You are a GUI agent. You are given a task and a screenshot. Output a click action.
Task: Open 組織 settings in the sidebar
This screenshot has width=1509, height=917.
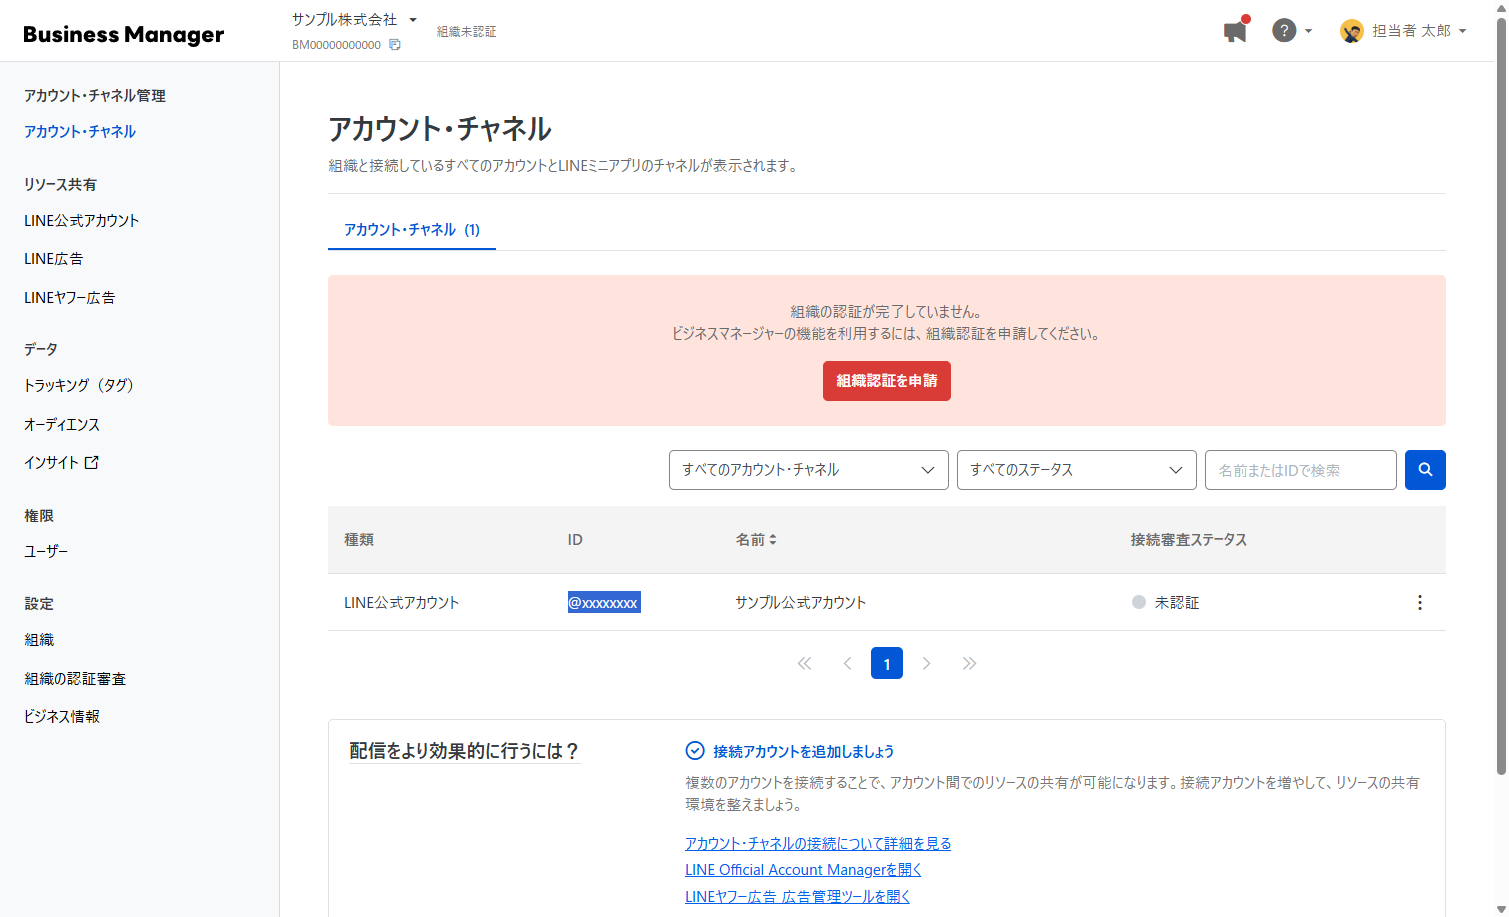click(39, 641)
